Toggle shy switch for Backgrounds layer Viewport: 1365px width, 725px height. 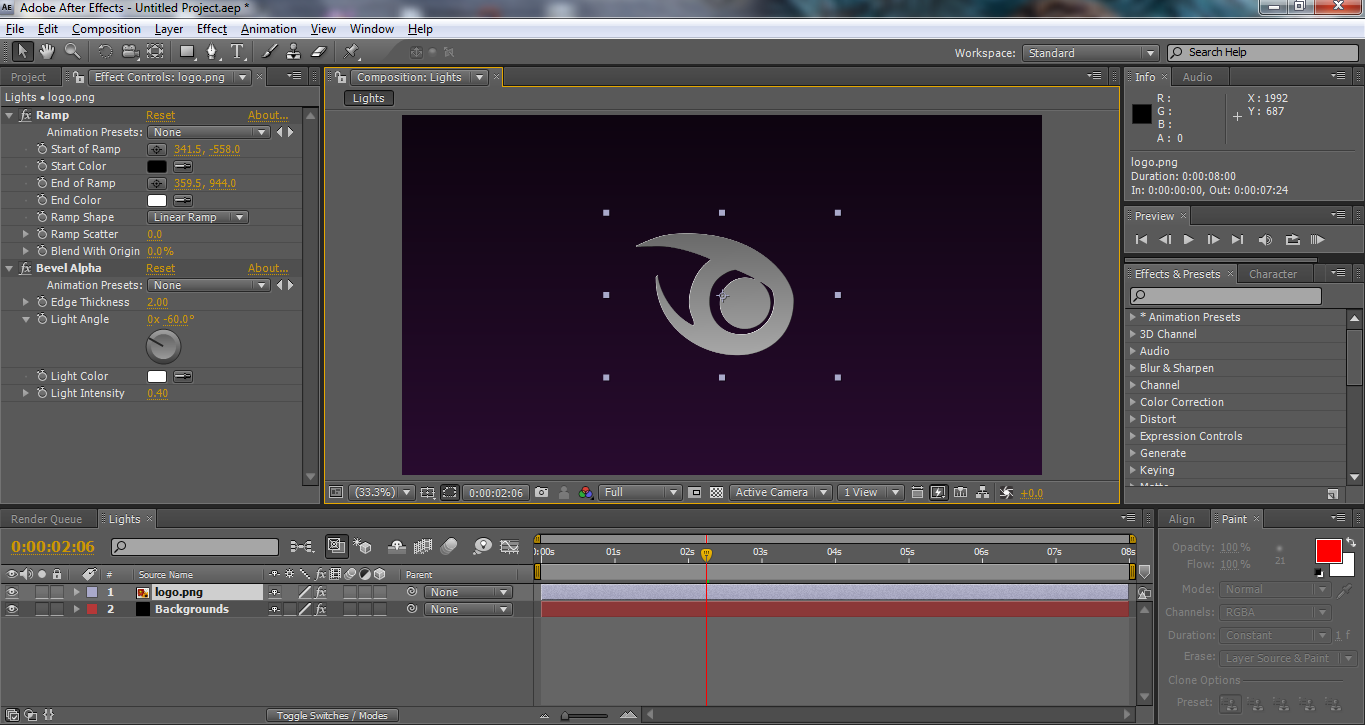click(274, 609)
